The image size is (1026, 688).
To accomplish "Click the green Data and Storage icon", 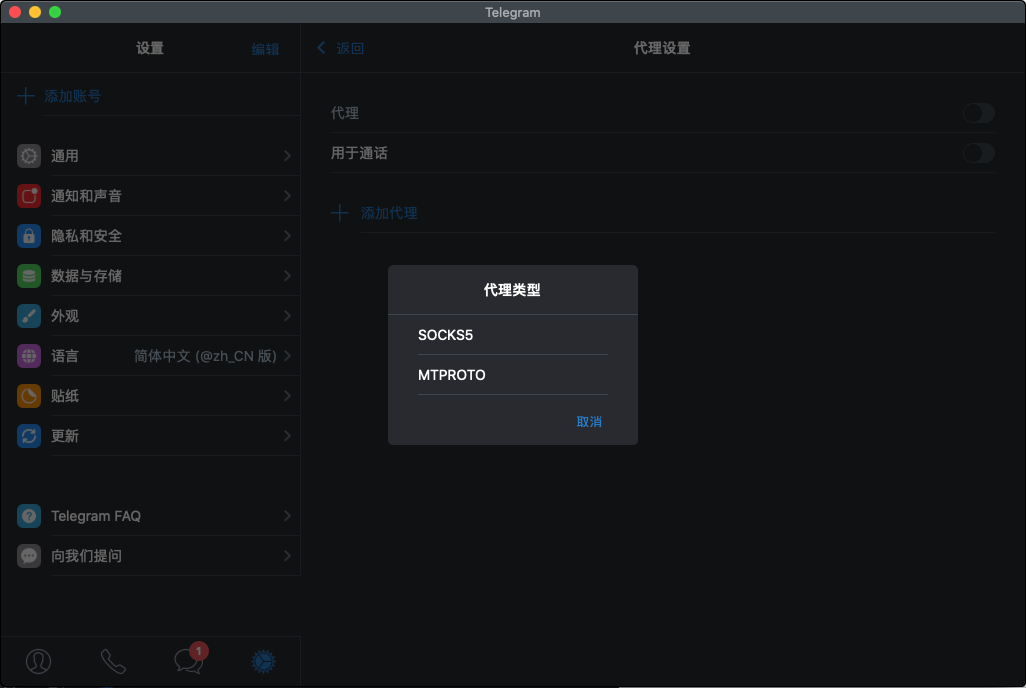I will click(29, 276).
